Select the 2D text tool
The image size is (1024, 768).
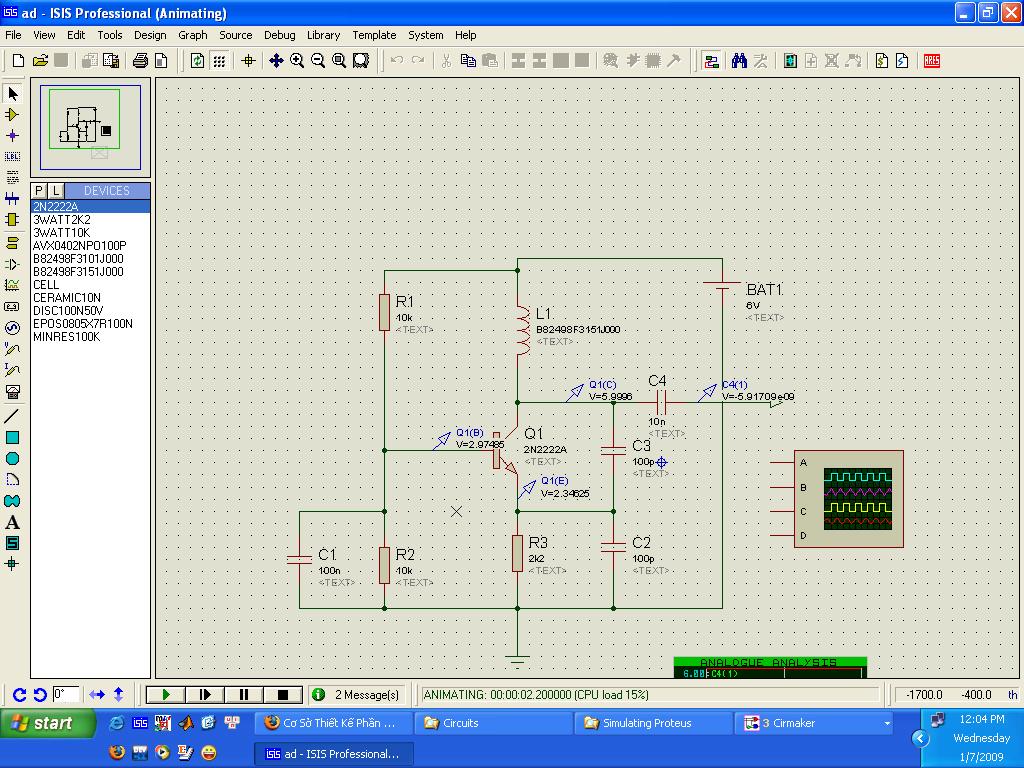[13, 522]
